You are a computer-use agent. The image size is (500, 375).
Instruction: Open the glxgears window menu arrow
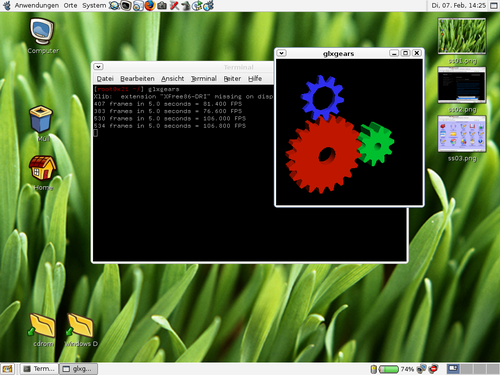[282, 53]
